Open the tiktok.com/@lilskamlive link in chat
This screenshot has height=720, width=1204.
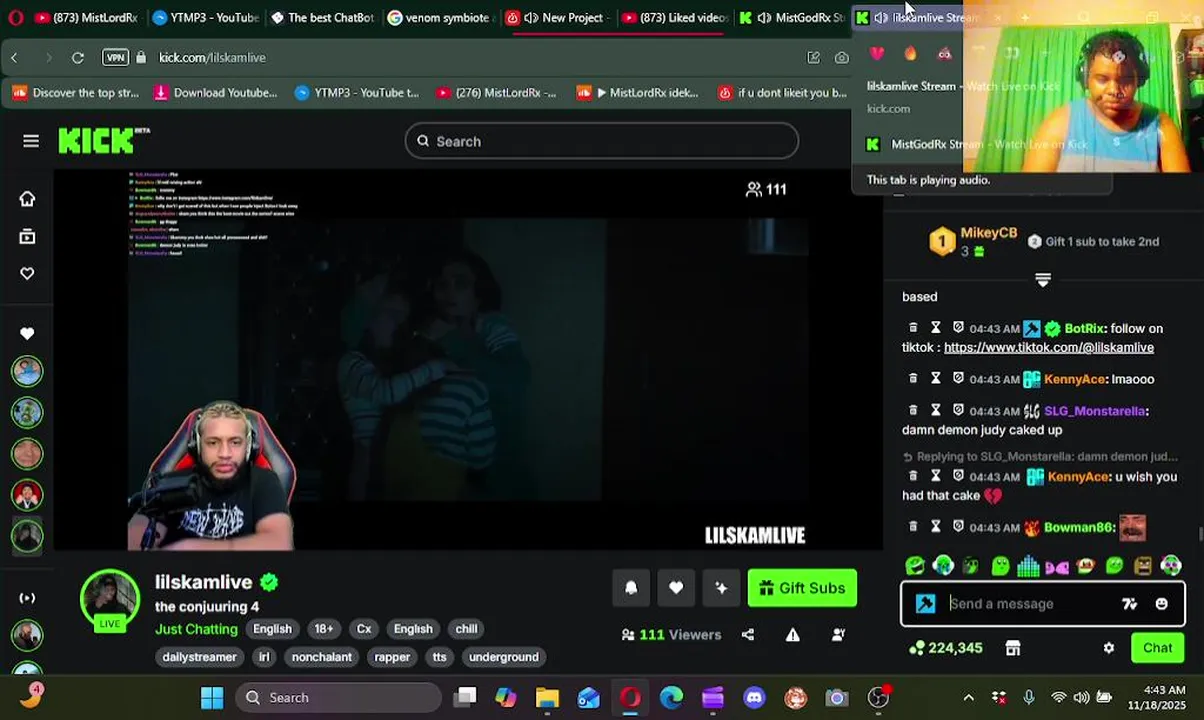[1049, 347]
